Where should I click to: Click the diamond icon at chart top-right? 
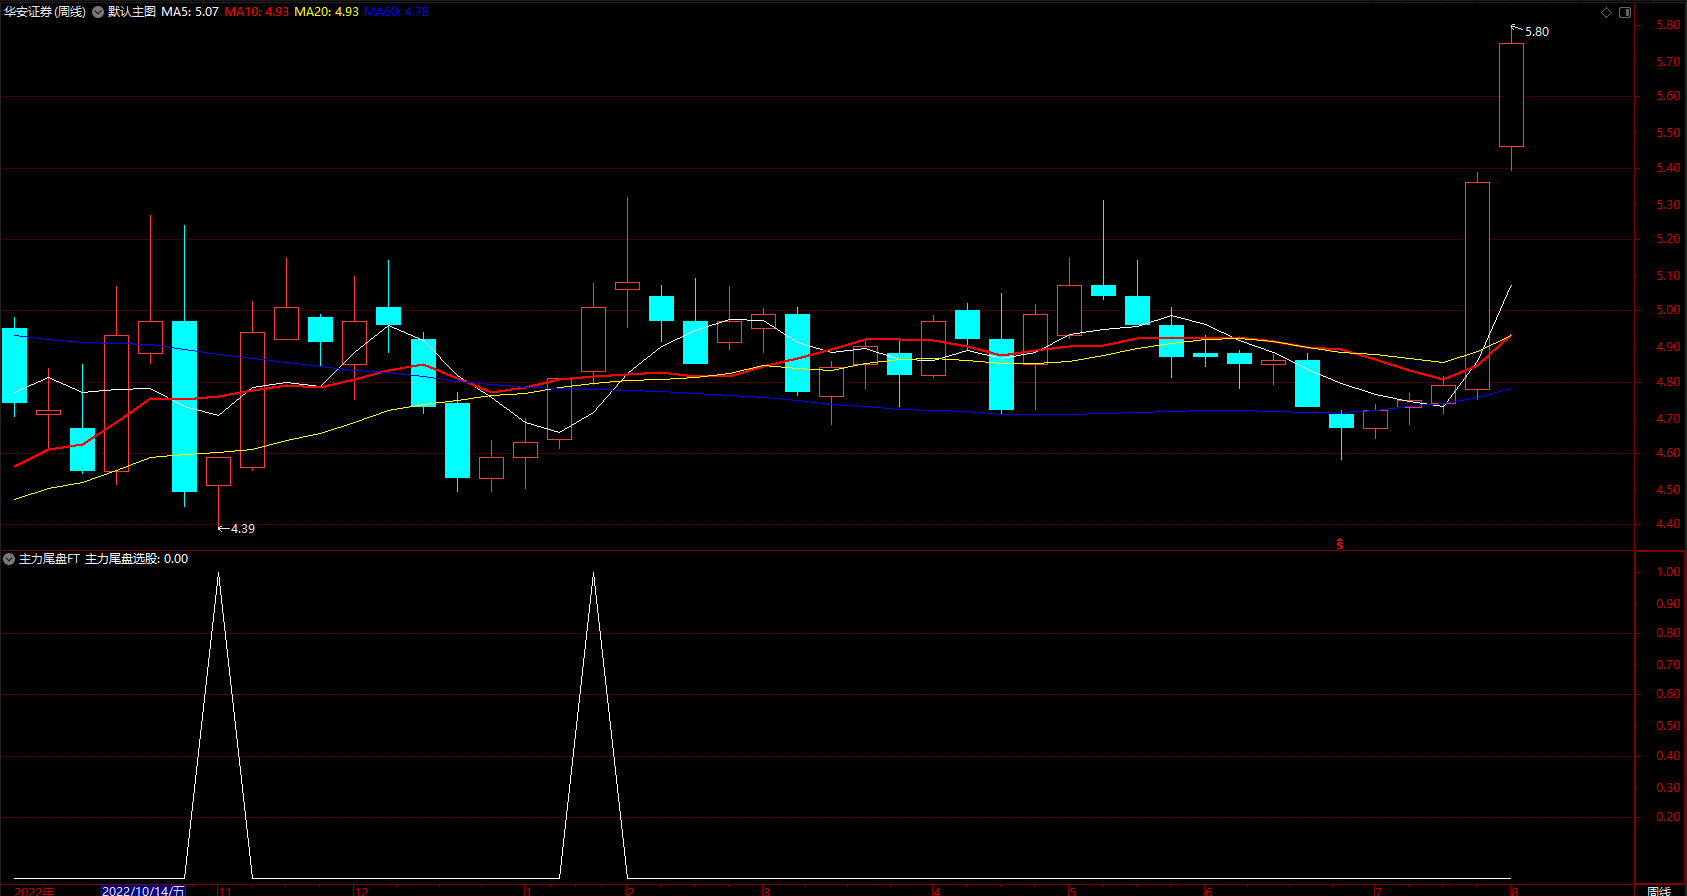coord(1607,12)
